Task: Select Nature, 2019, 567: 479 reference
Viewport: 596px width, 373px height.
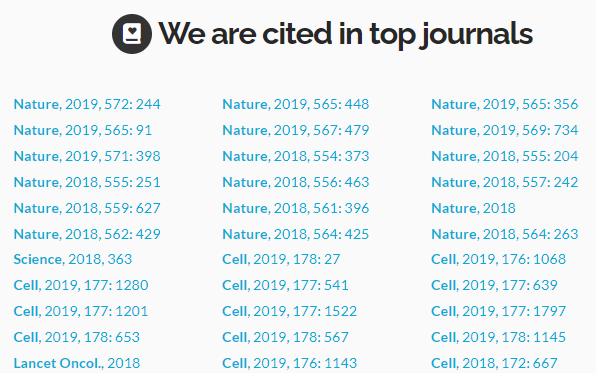Action: [x=296, y=130]
